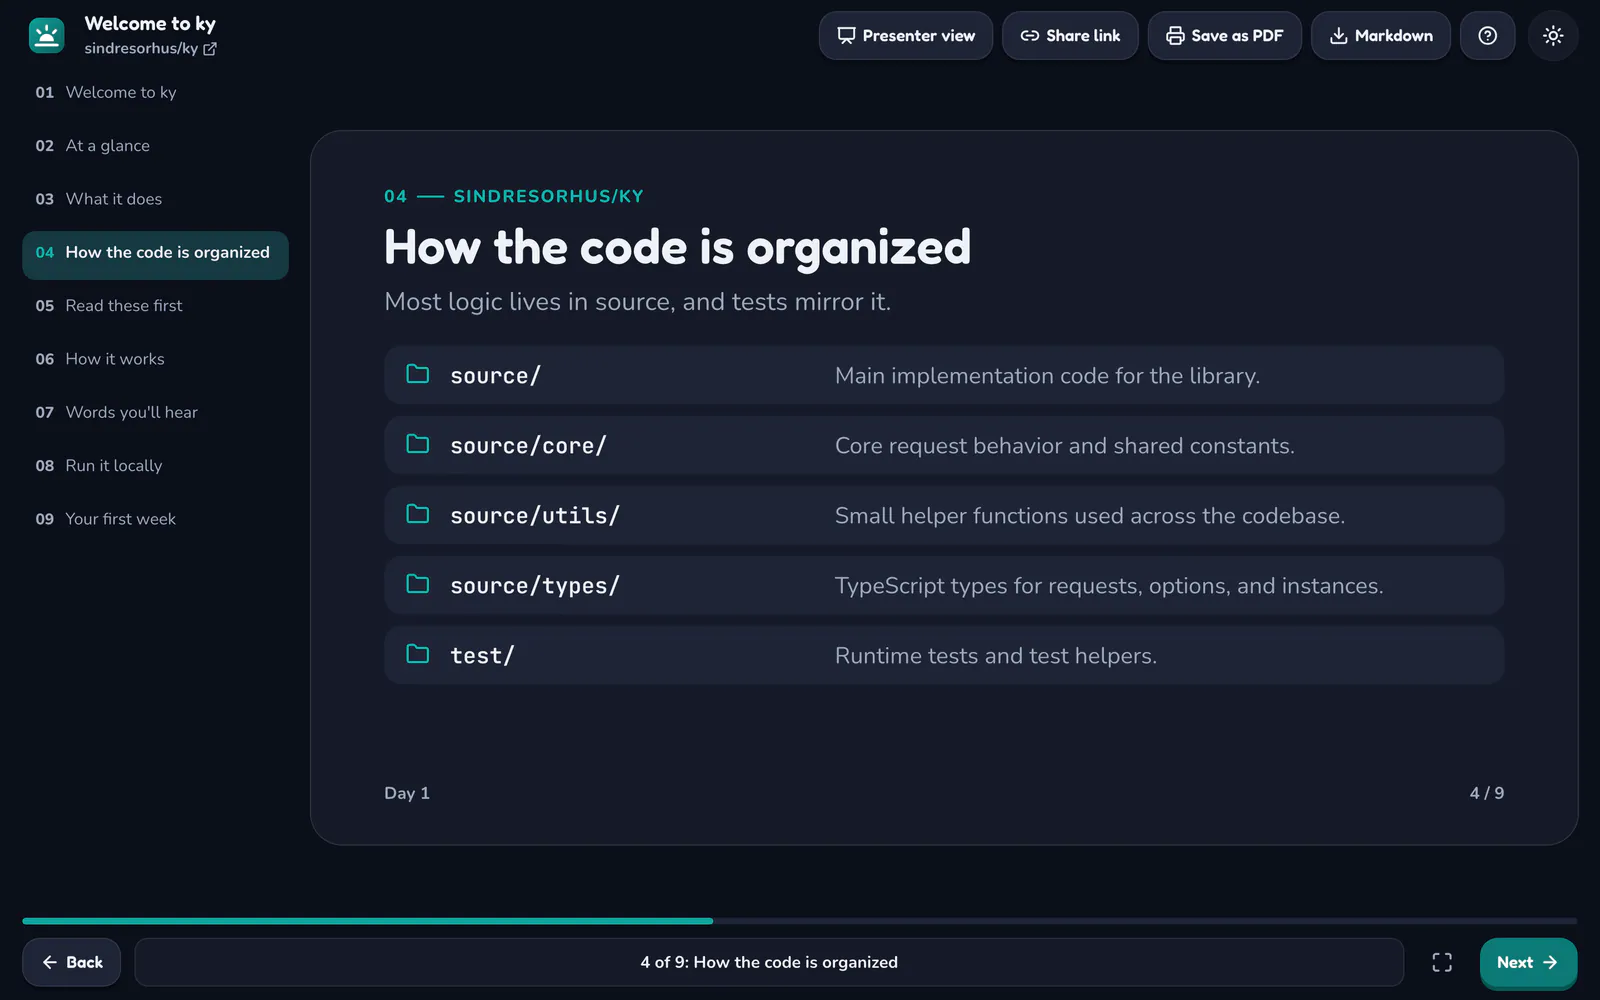Click the folder icon beside source/core/

click(418, 444)
